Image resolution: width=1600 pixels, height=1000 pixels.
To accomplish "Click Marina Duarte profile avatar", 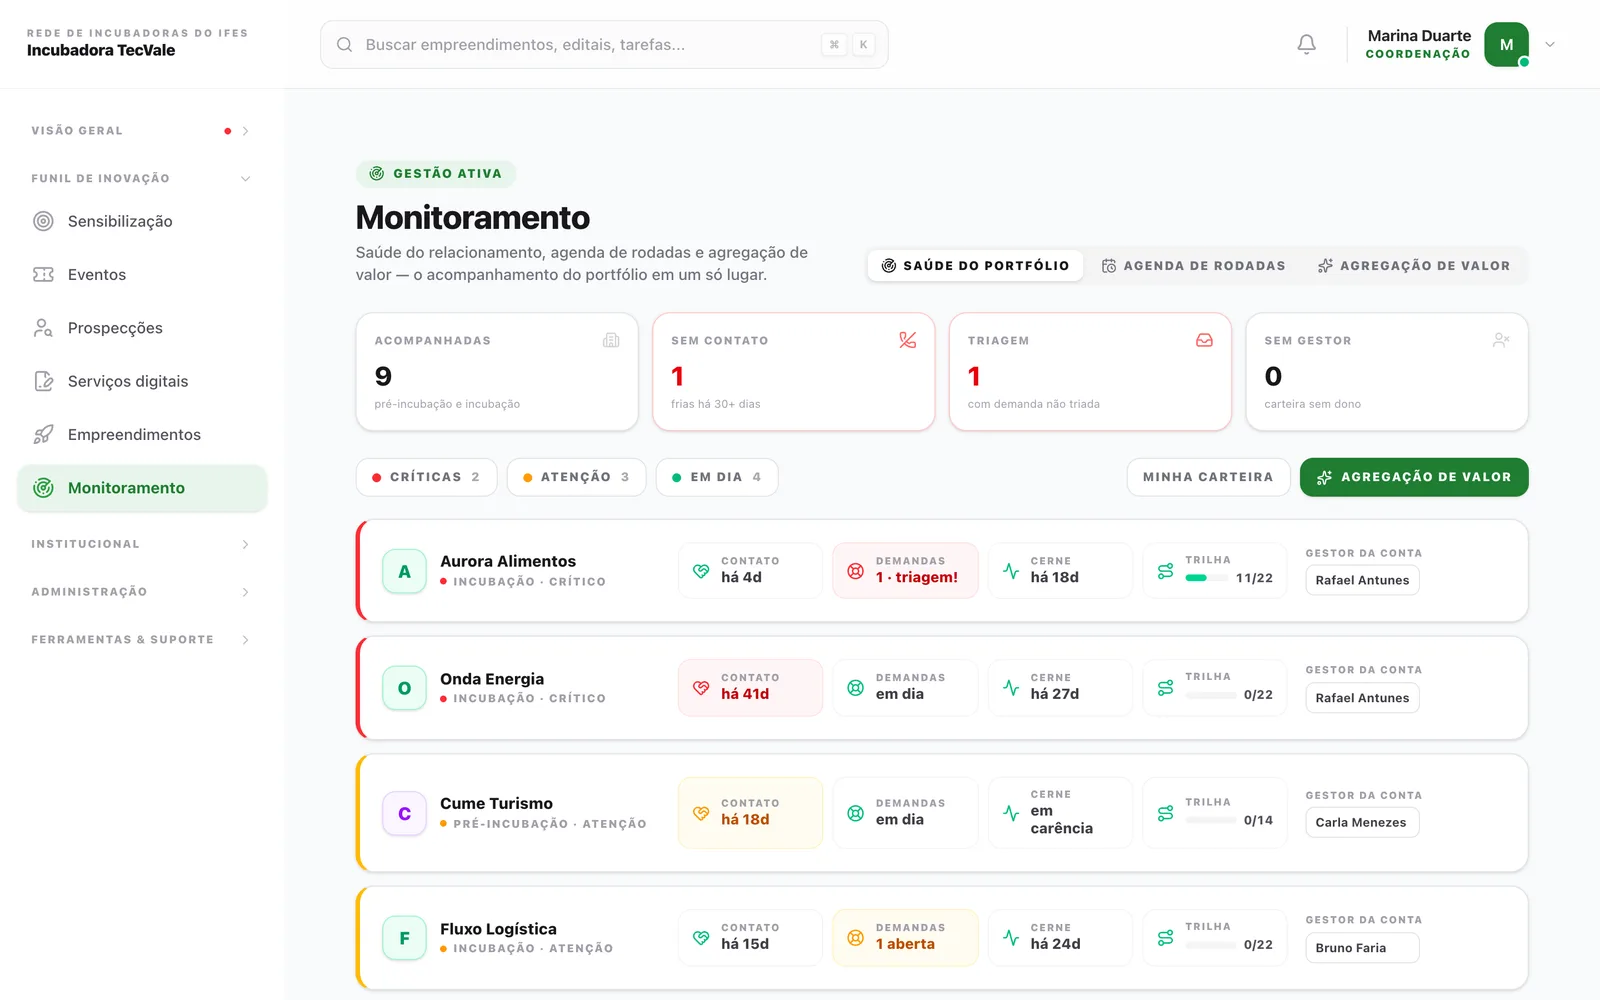I will point(1506,44).
